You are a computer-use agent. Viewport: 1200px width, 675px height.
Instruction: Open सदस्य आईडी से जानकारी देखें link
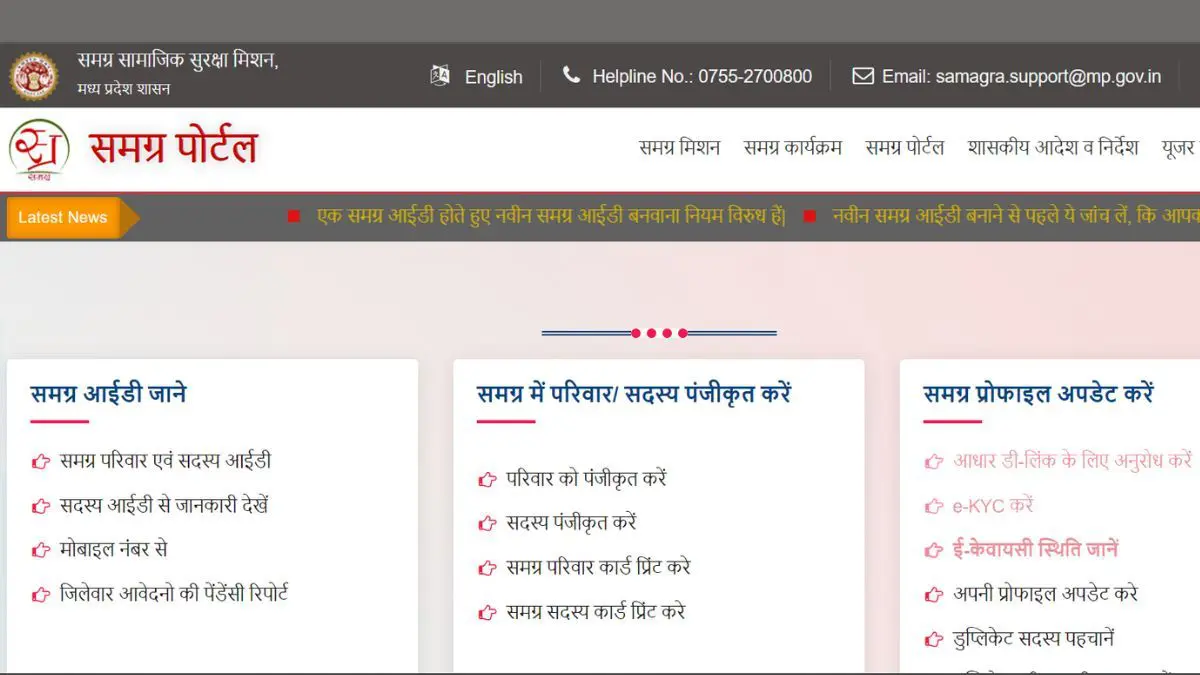click(x=164, y=505)
